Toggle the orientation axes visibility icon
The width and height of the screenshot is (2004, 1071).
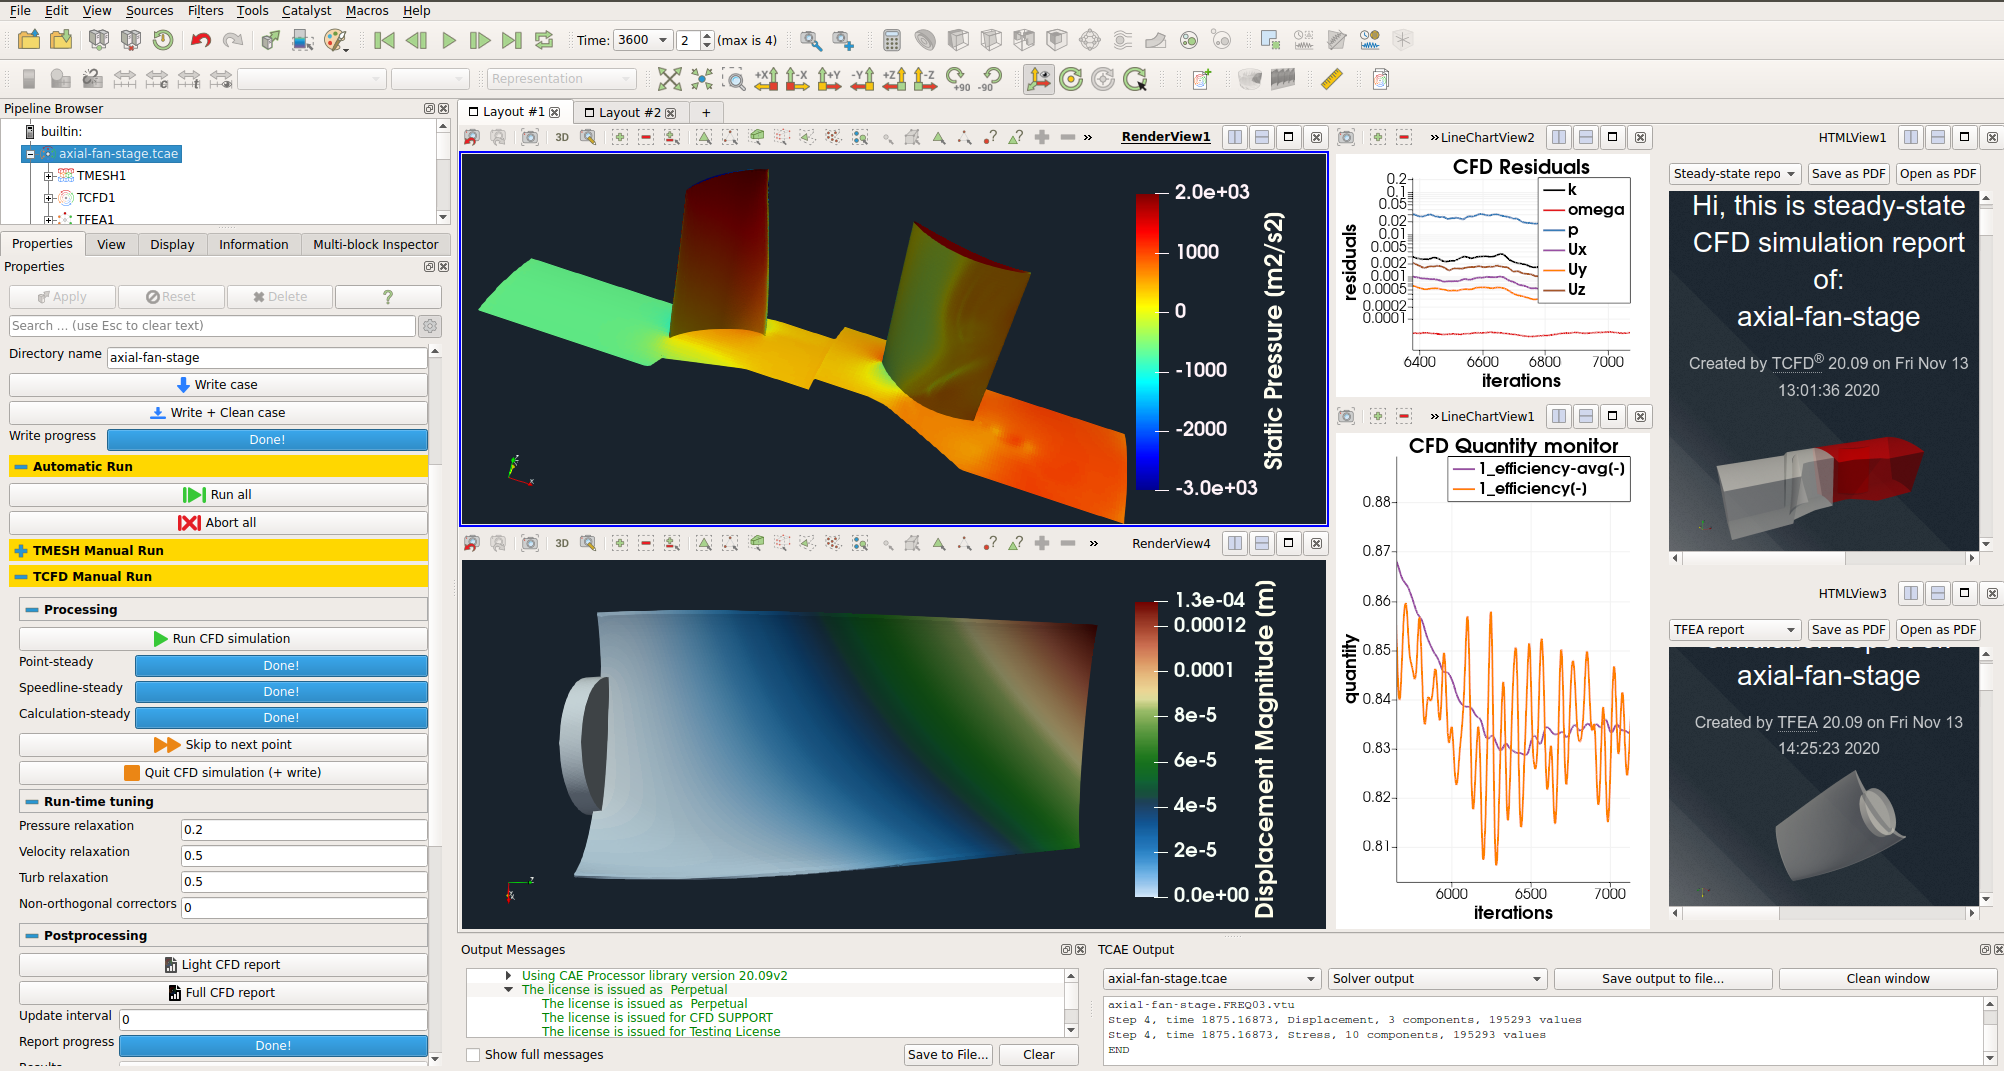1039,79
